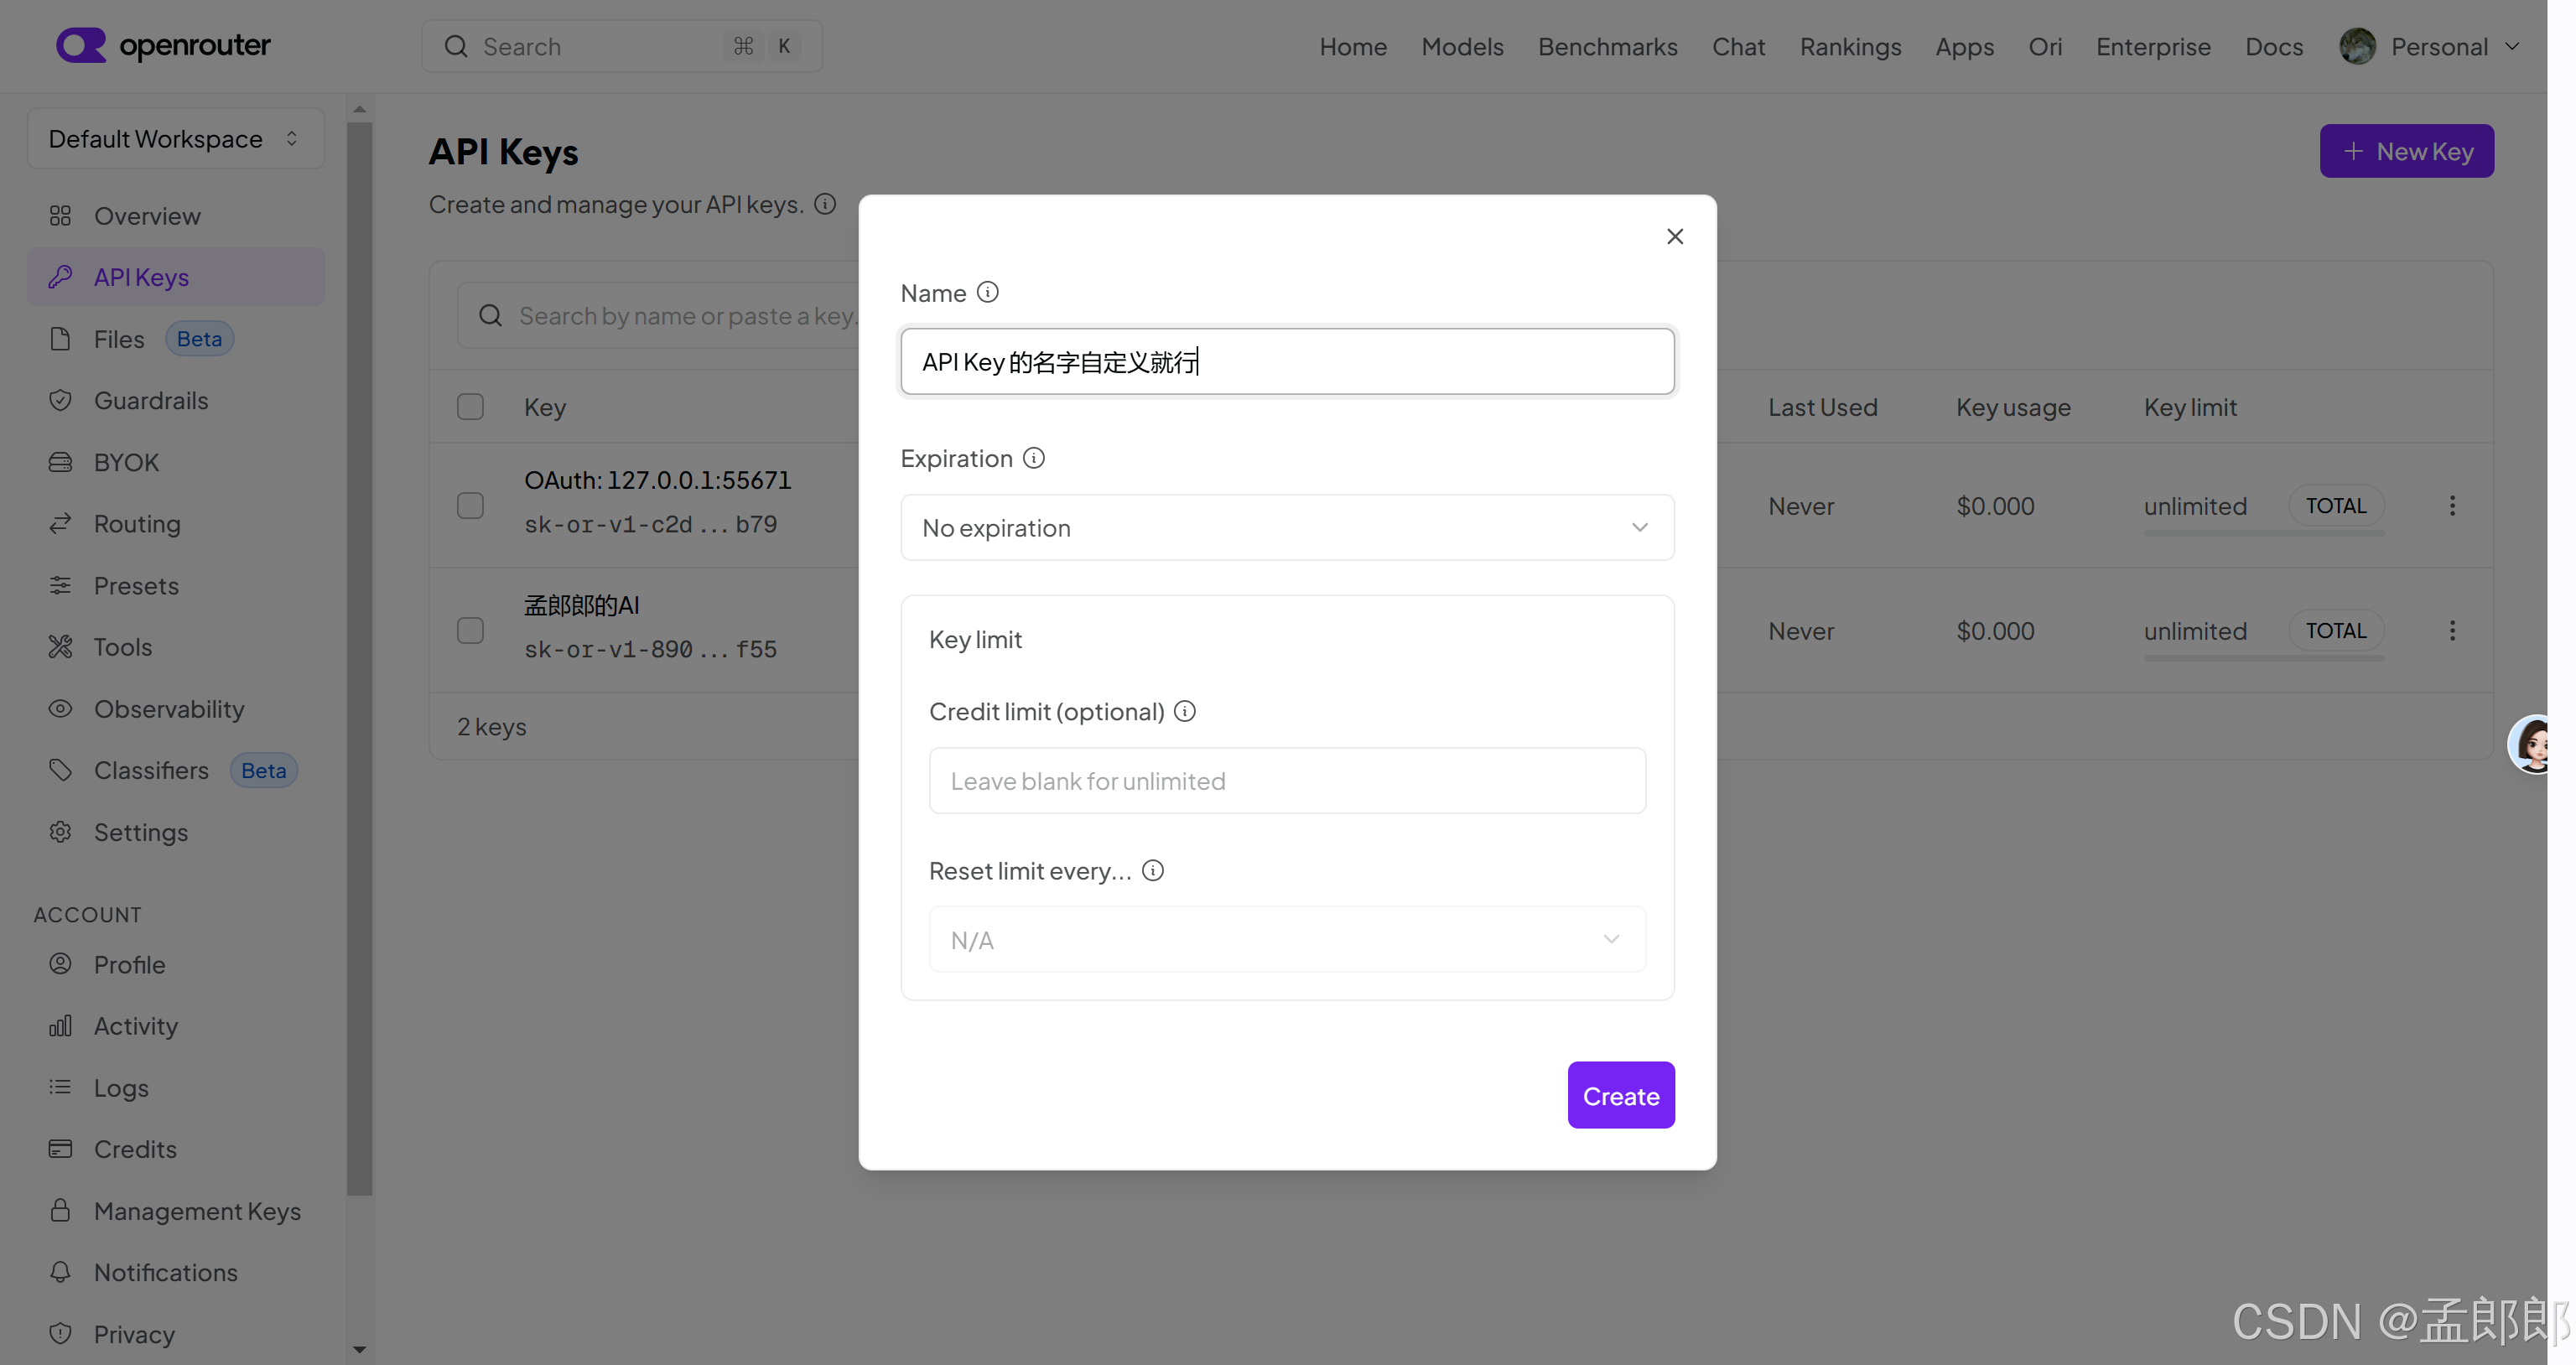Click the TOTAL badge in 孟郎郎的AI row
Viewport: 2576px width, 1365px height.
[2336, 631]
